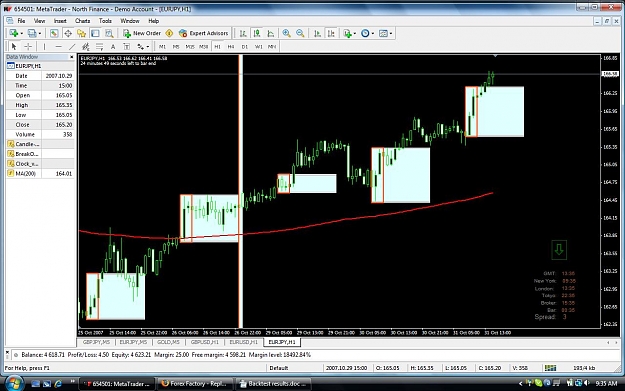
Task: Select the Text (A) tool
Action: (113, 47)
